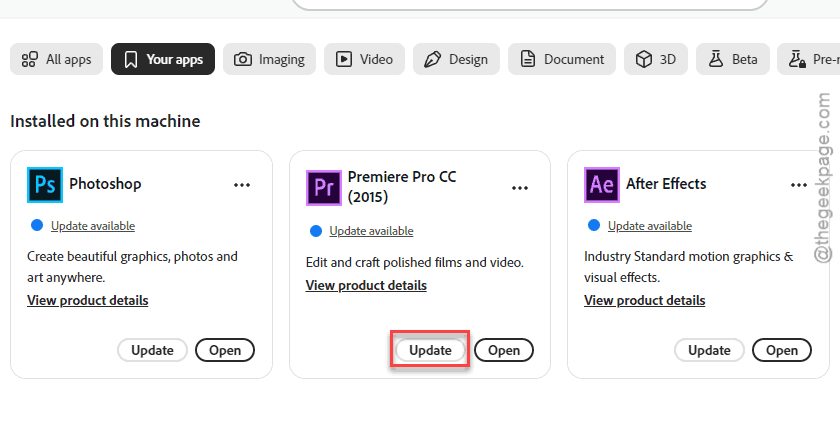Open the Photoshop application

225,350
